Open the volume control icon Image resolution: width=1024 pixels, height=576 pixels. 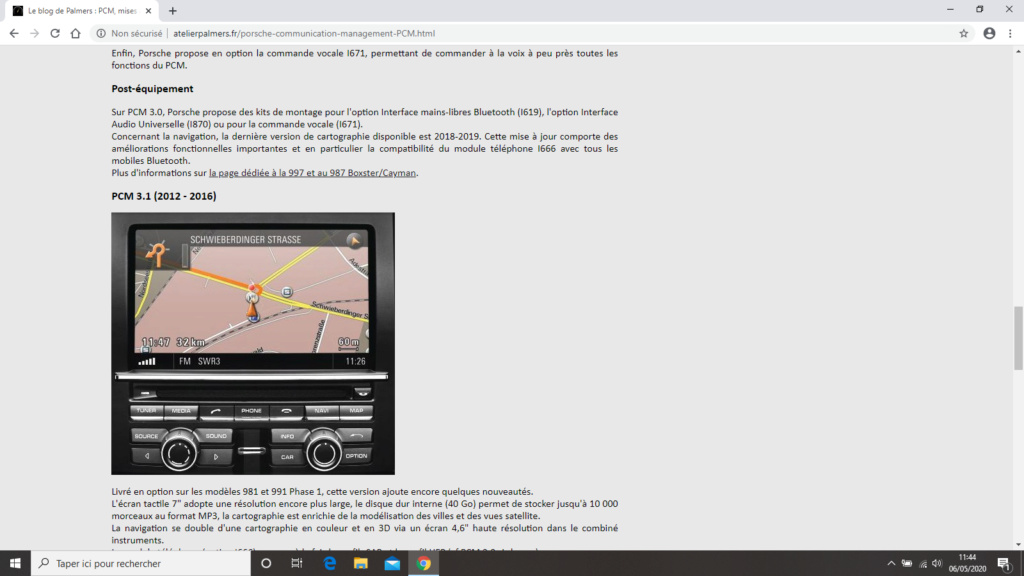point(937,563)
